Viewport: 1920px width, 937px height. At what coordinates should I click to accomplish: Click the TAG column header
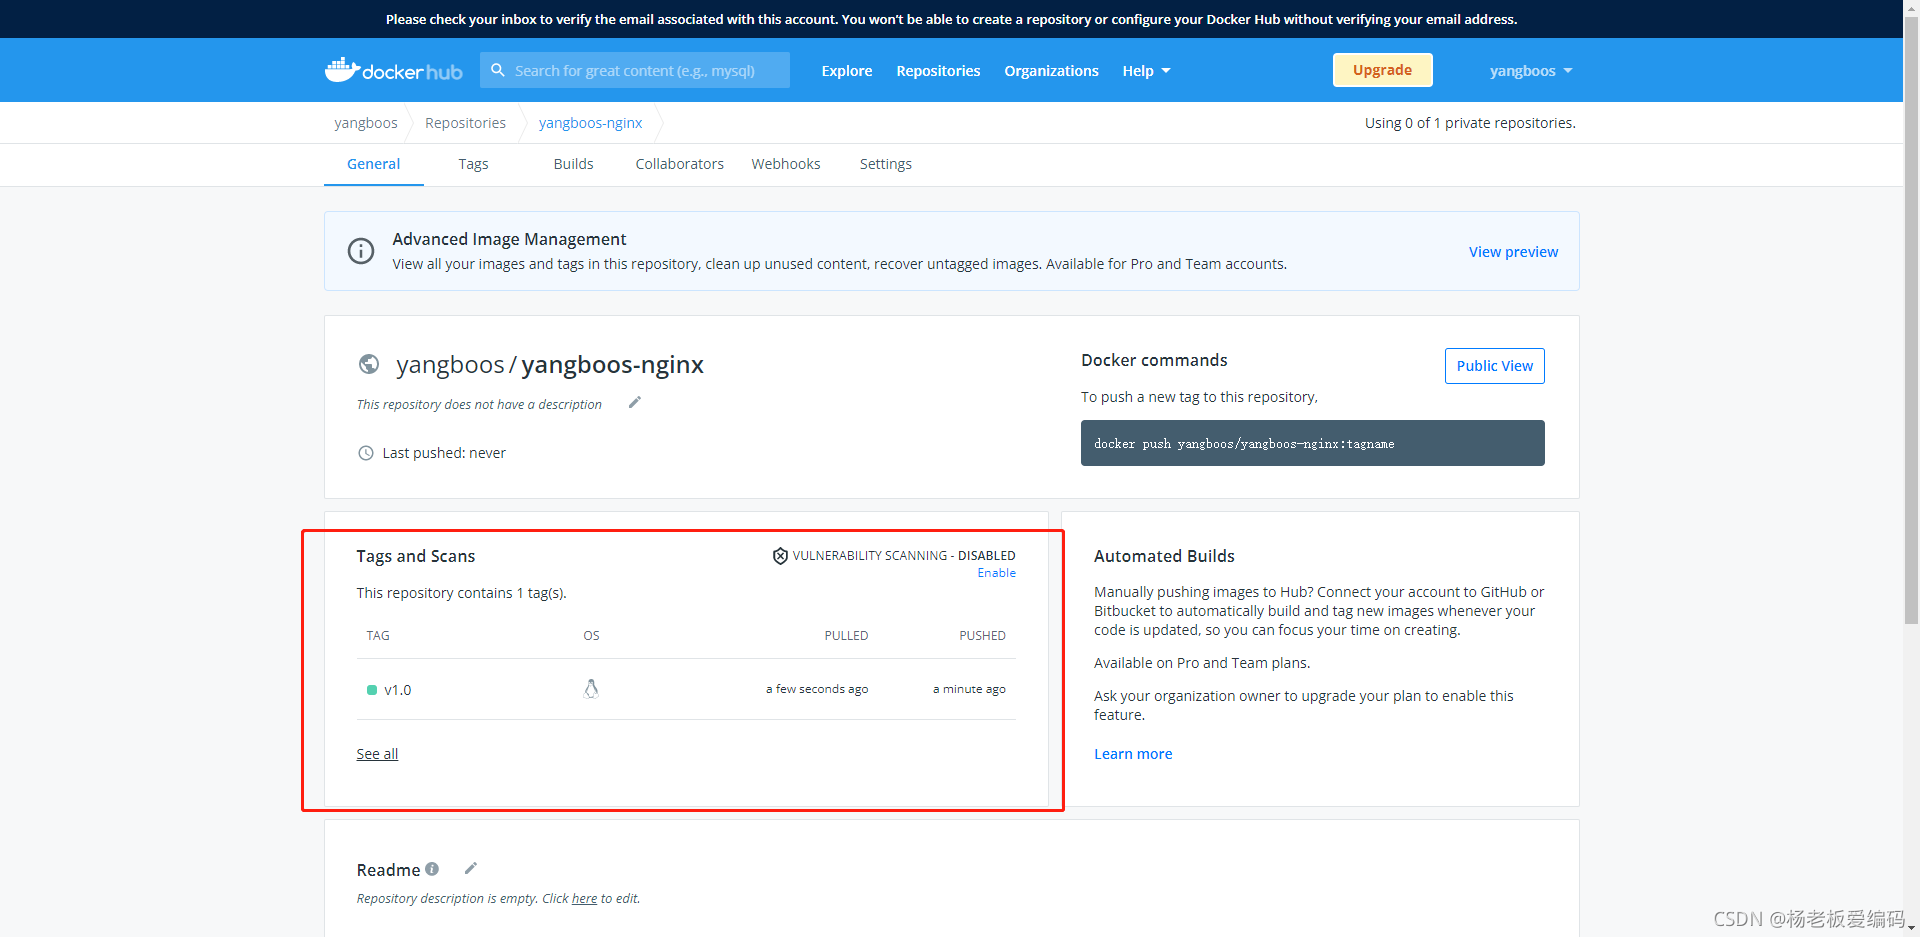[378, 636]
